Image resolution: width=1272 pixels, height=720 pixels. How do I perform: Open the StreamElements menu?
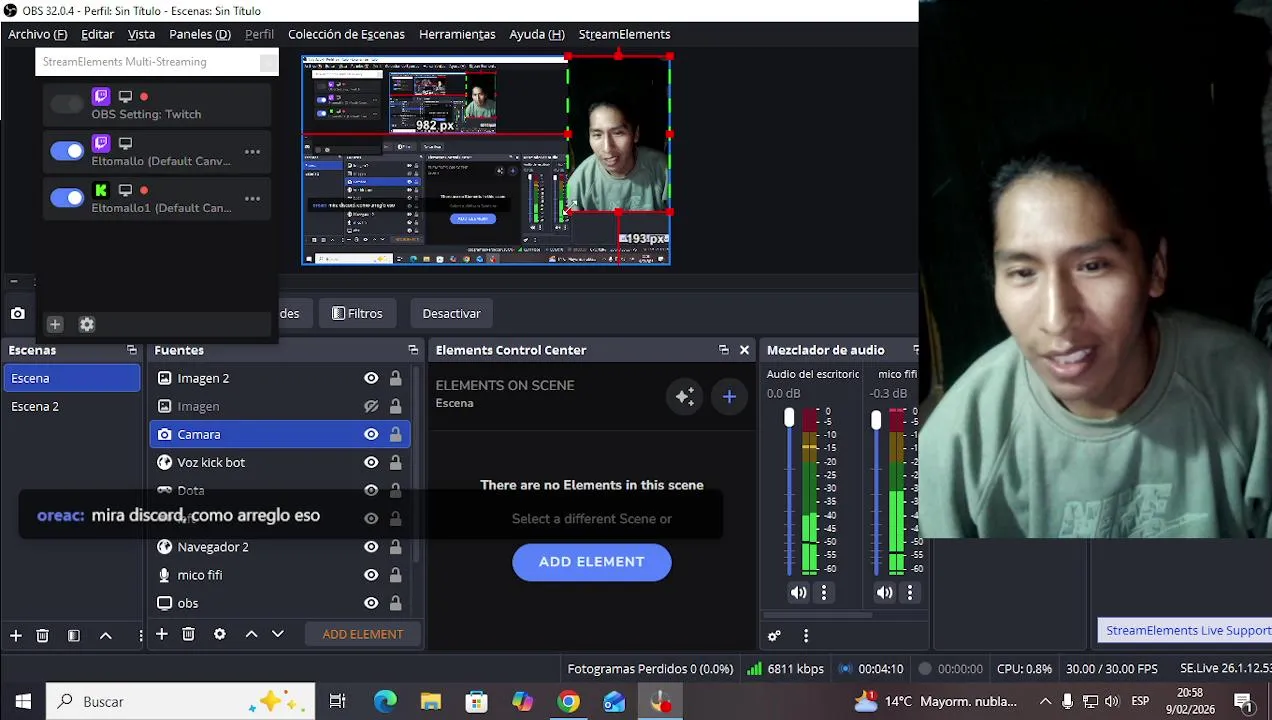(x=624, y=34)
